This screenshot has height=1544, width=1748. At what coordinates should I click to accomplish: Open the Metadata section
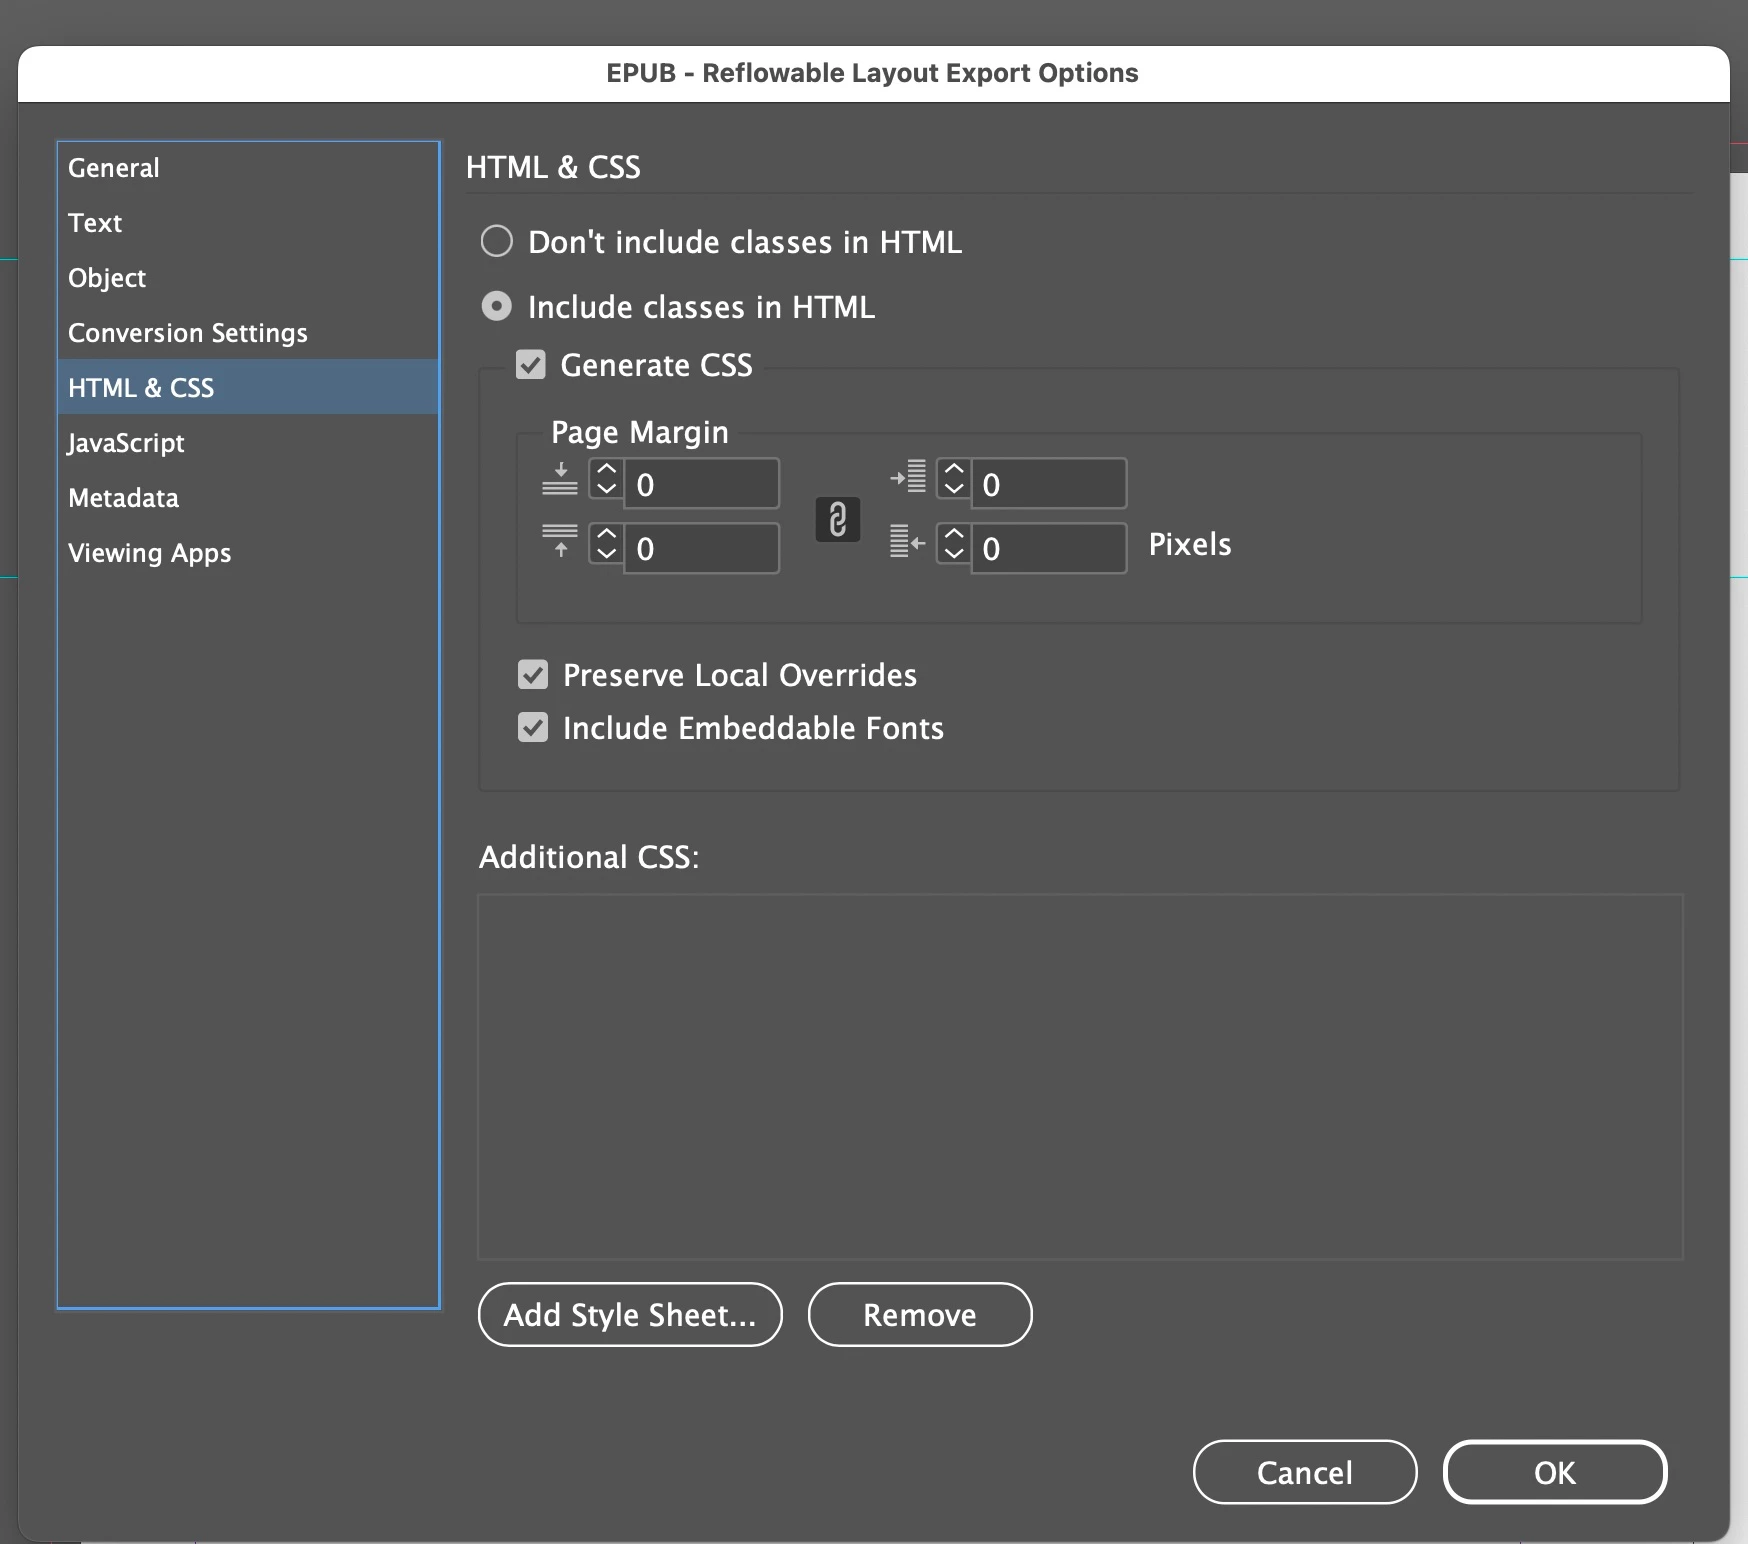click(x=248, y=498)
